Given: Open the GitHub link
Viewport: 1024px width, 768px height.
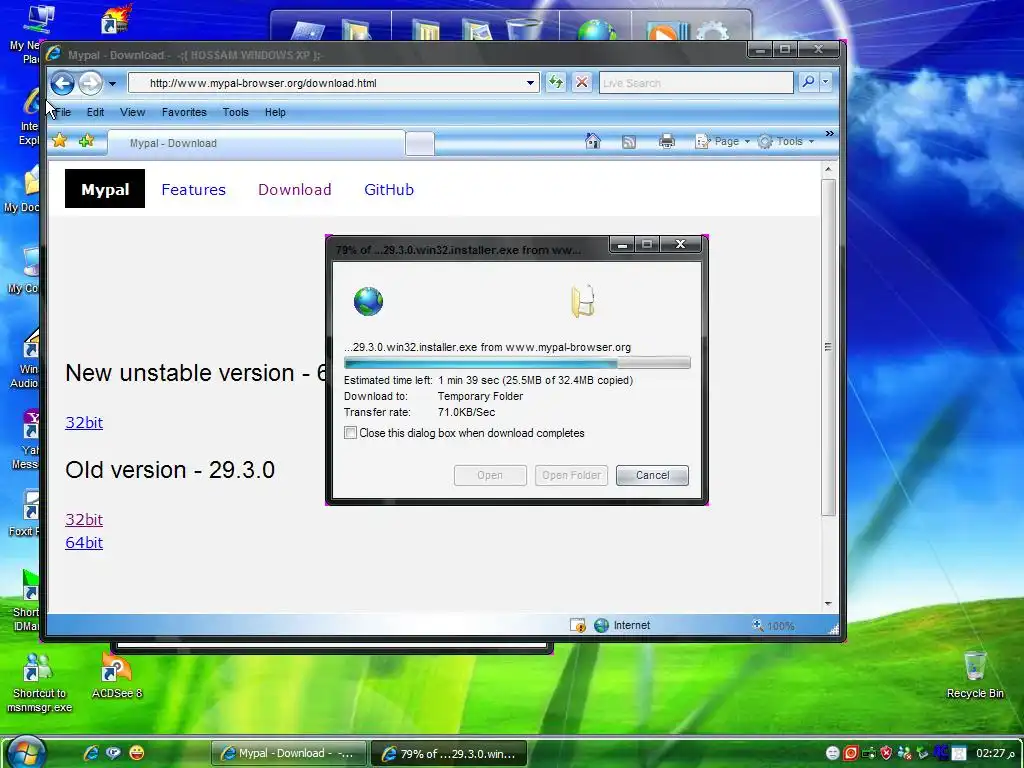Looking at the screenshot, I should click(x=389, y=189).
